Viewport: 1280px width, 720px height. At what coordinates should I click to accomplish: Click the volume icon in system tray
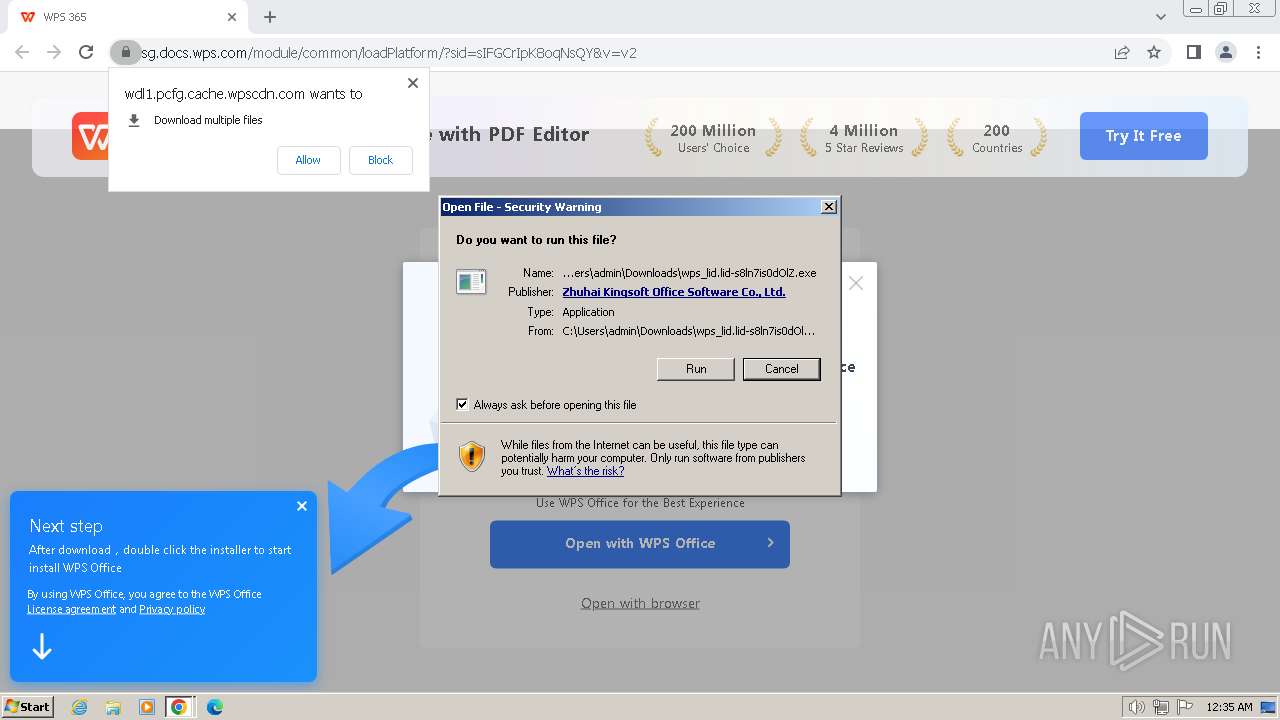(x=1136, y=707)
